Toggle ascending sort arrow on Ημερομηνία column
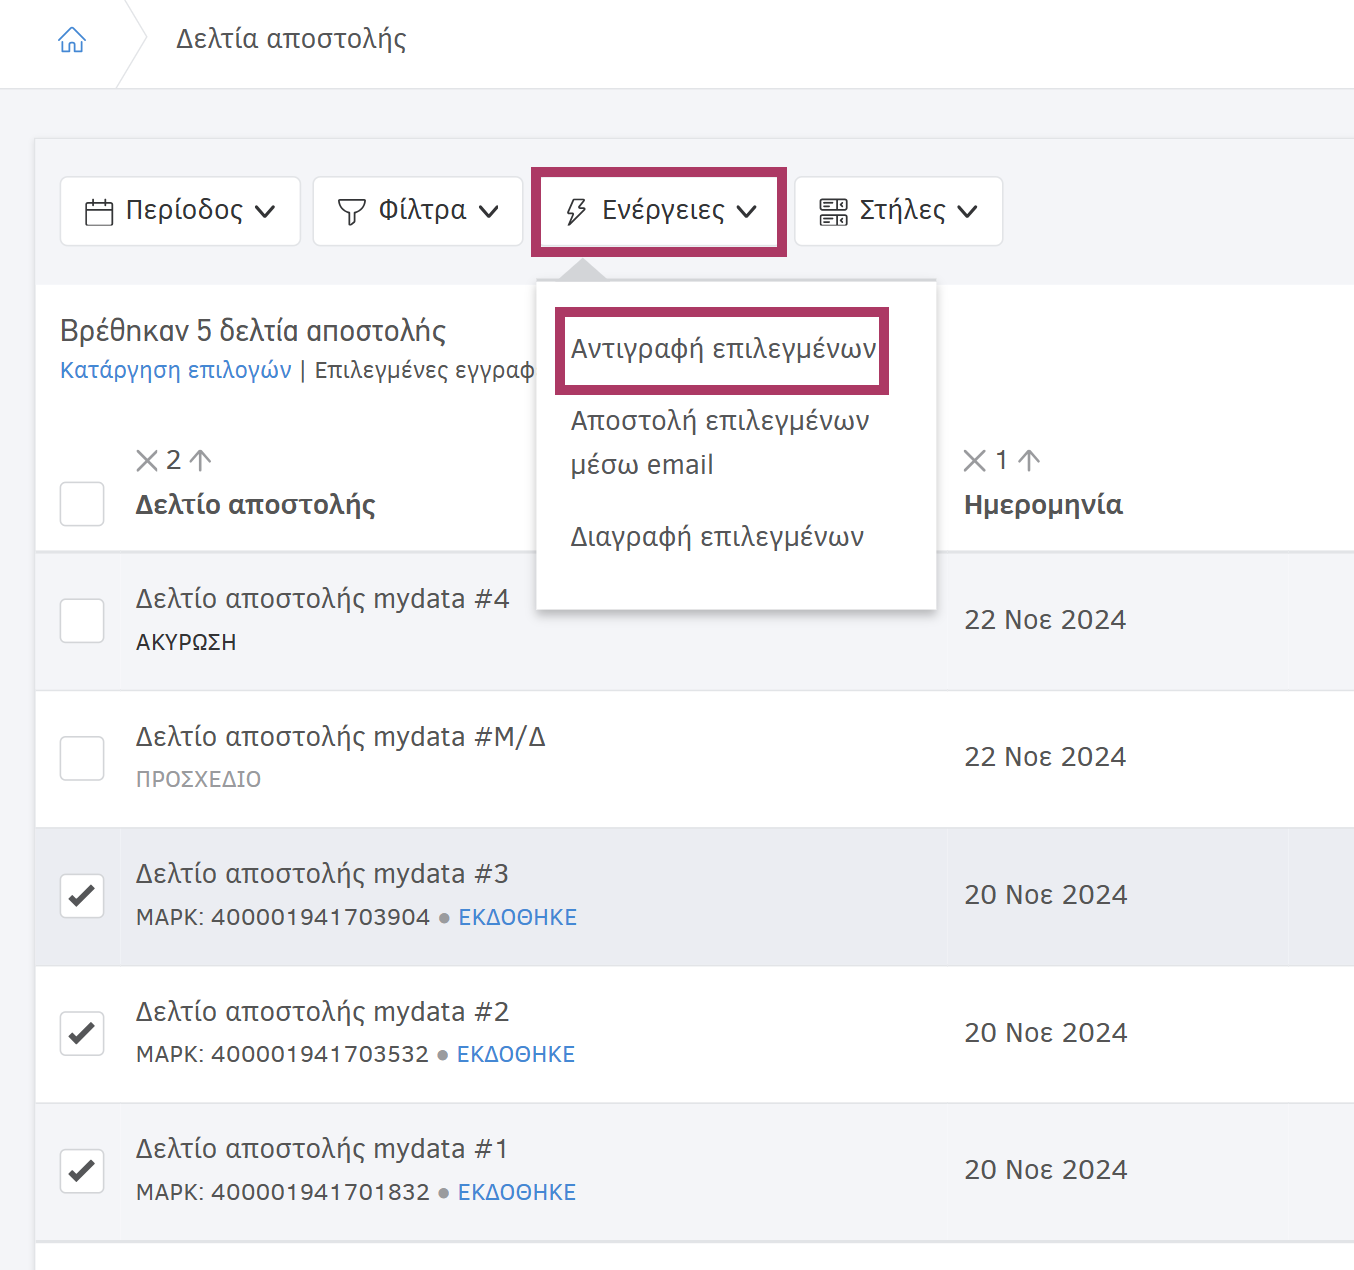 coord(1029,460)
